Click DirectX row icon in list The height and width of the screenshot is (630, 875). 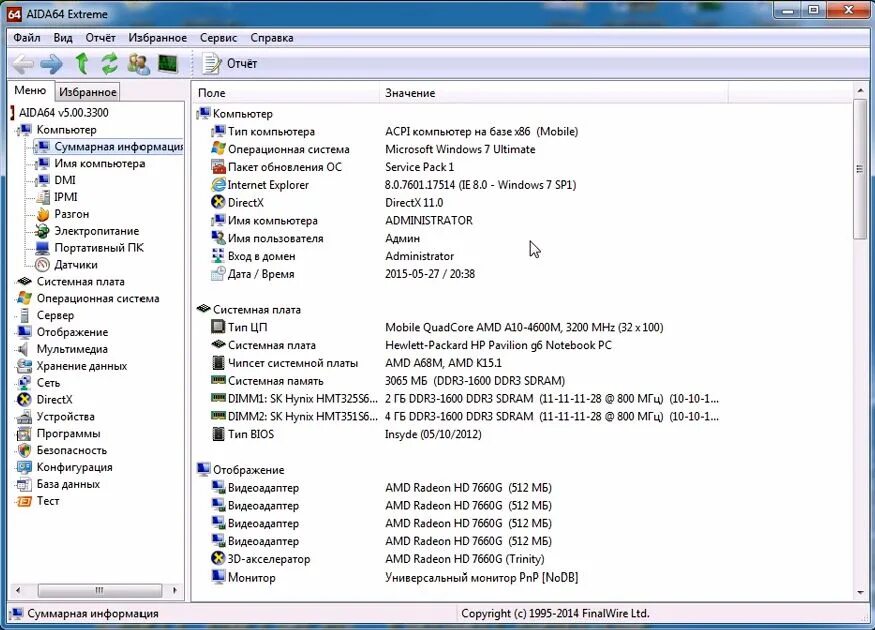218,203
